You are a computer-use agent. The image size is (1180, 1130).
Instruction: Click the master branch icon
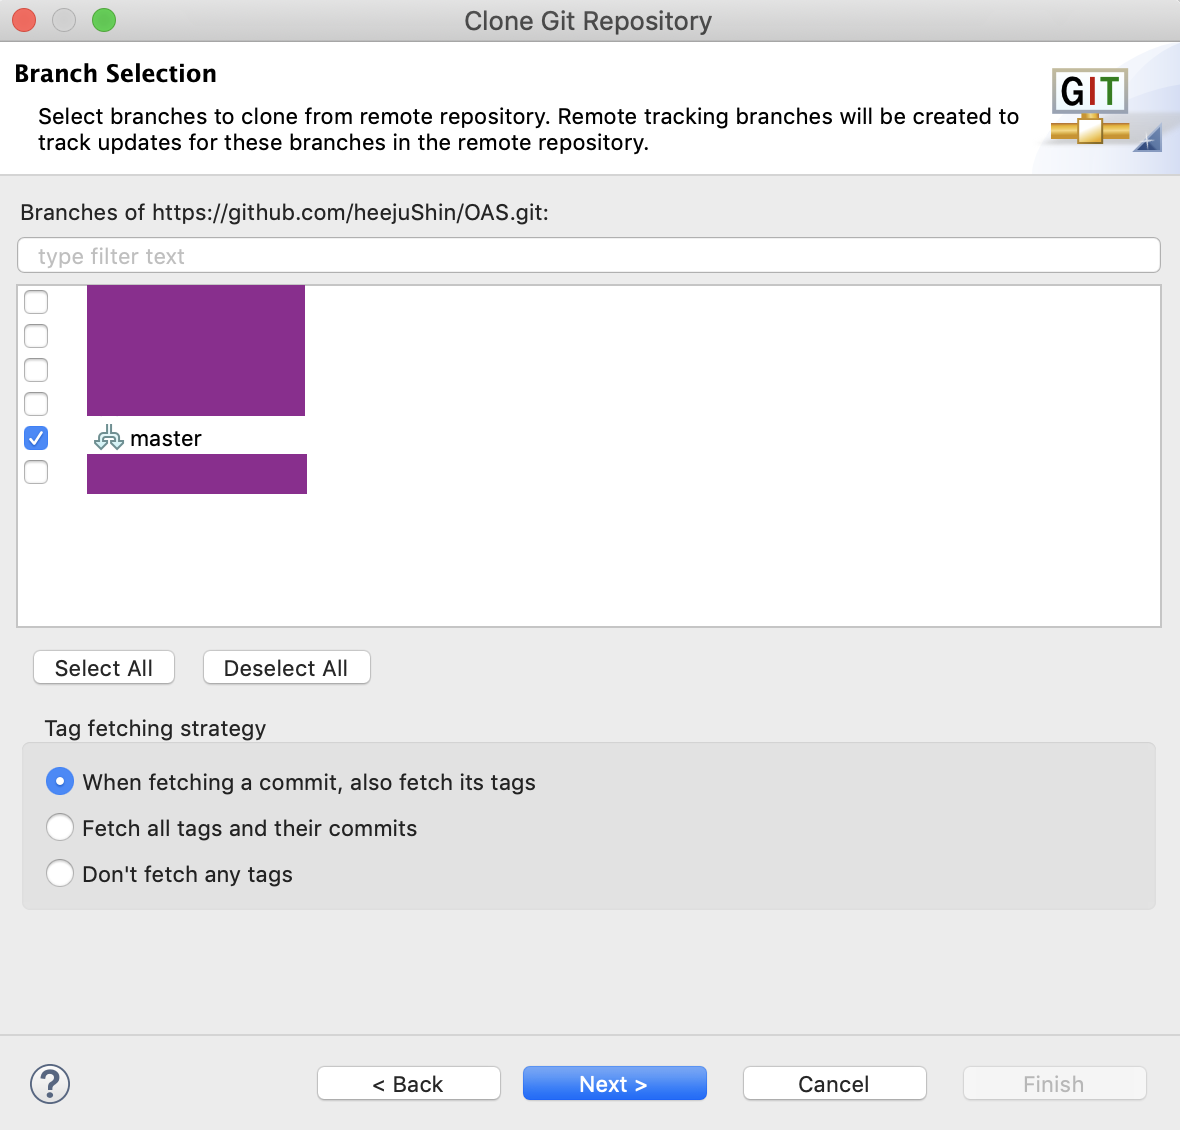108,438
